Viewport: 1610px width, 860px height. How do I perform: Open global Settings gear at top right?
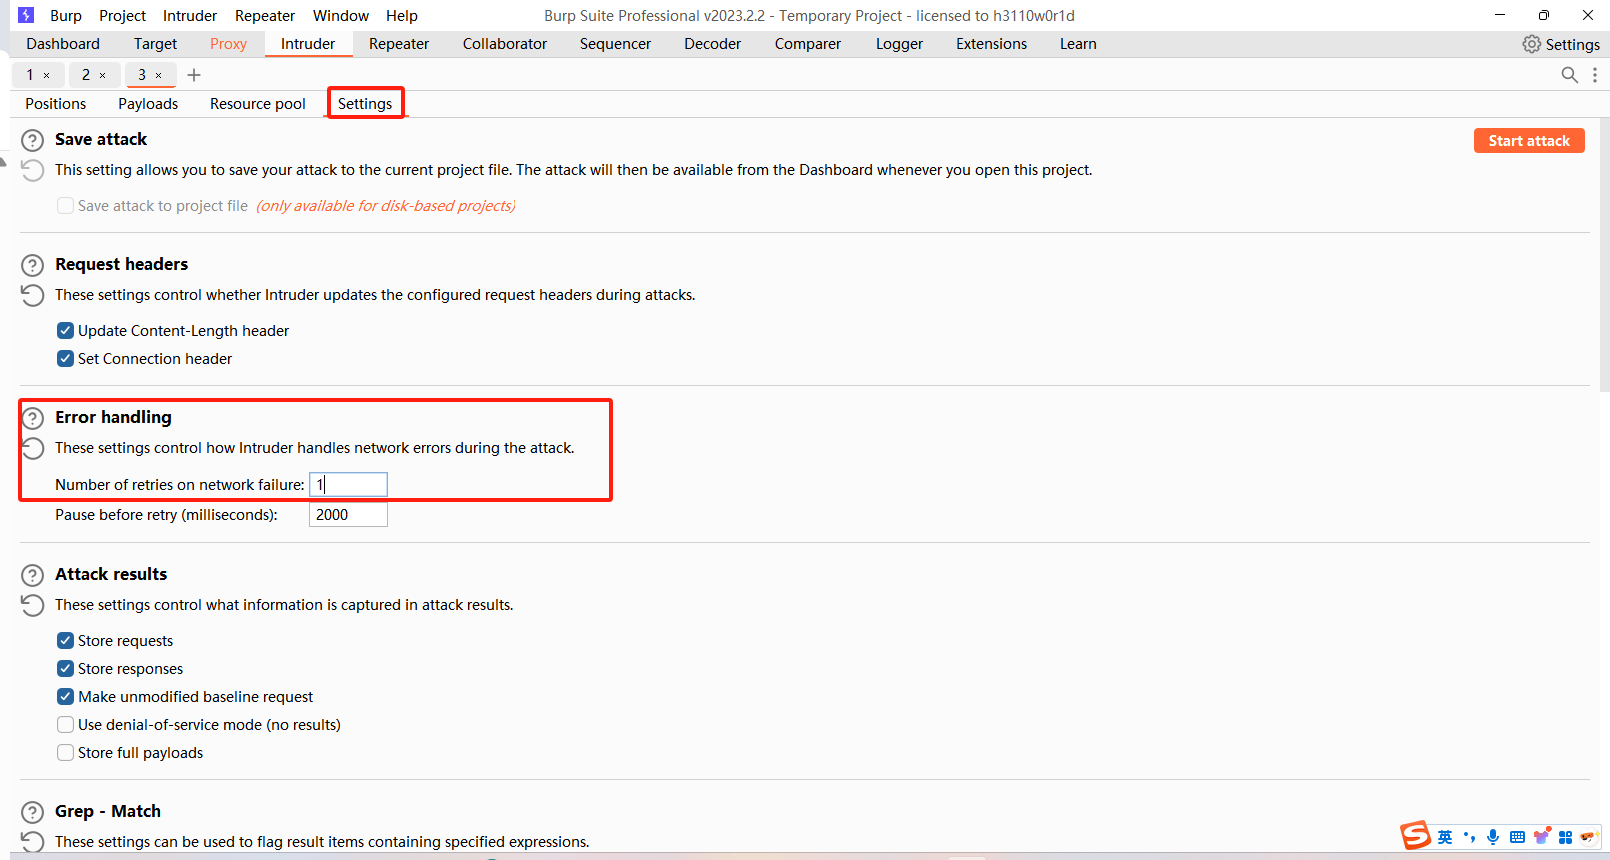pyautogui.click(x=1561, y=44)
